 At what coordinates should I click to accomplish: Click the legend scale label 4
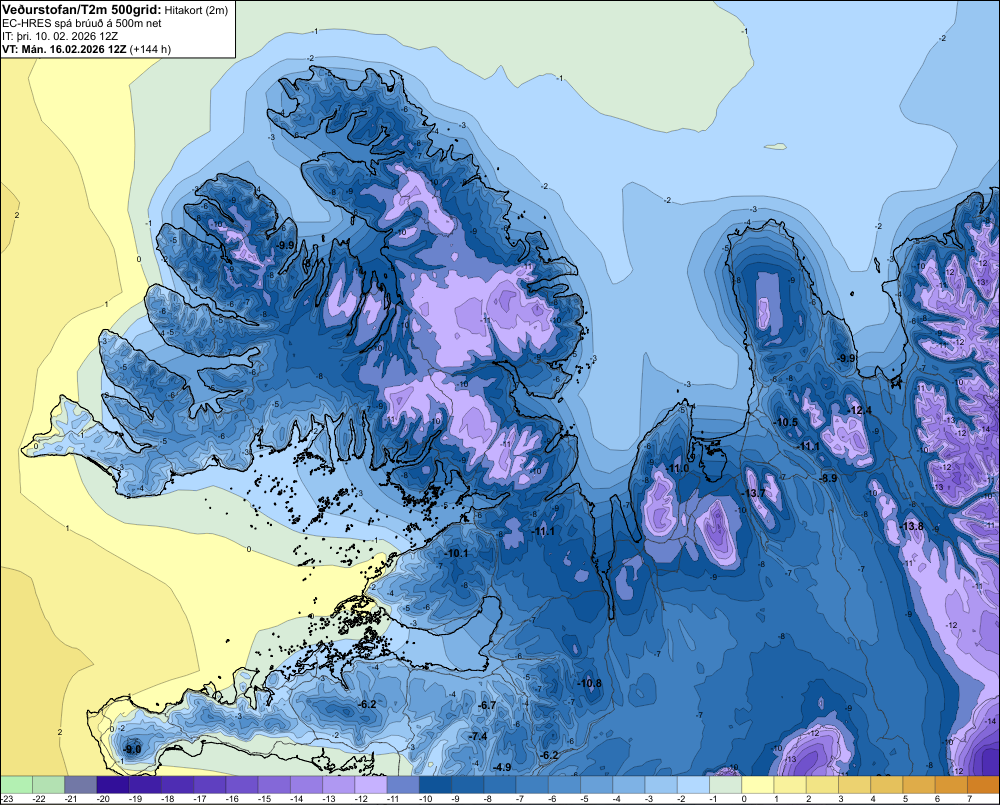872,799
